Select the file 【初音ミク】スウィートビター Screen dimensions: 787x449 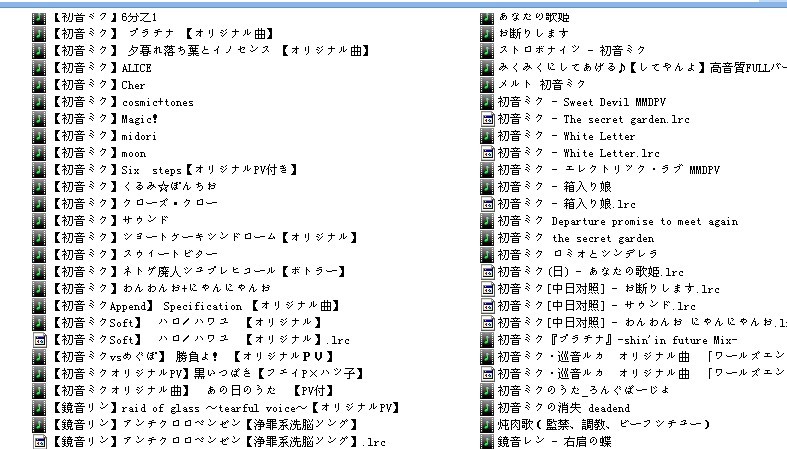(136, 254)
